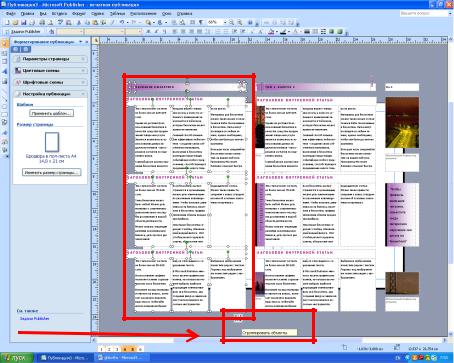
Task: Click the Print icon in the standard toolbar
Action: click(x=42, y=23)
